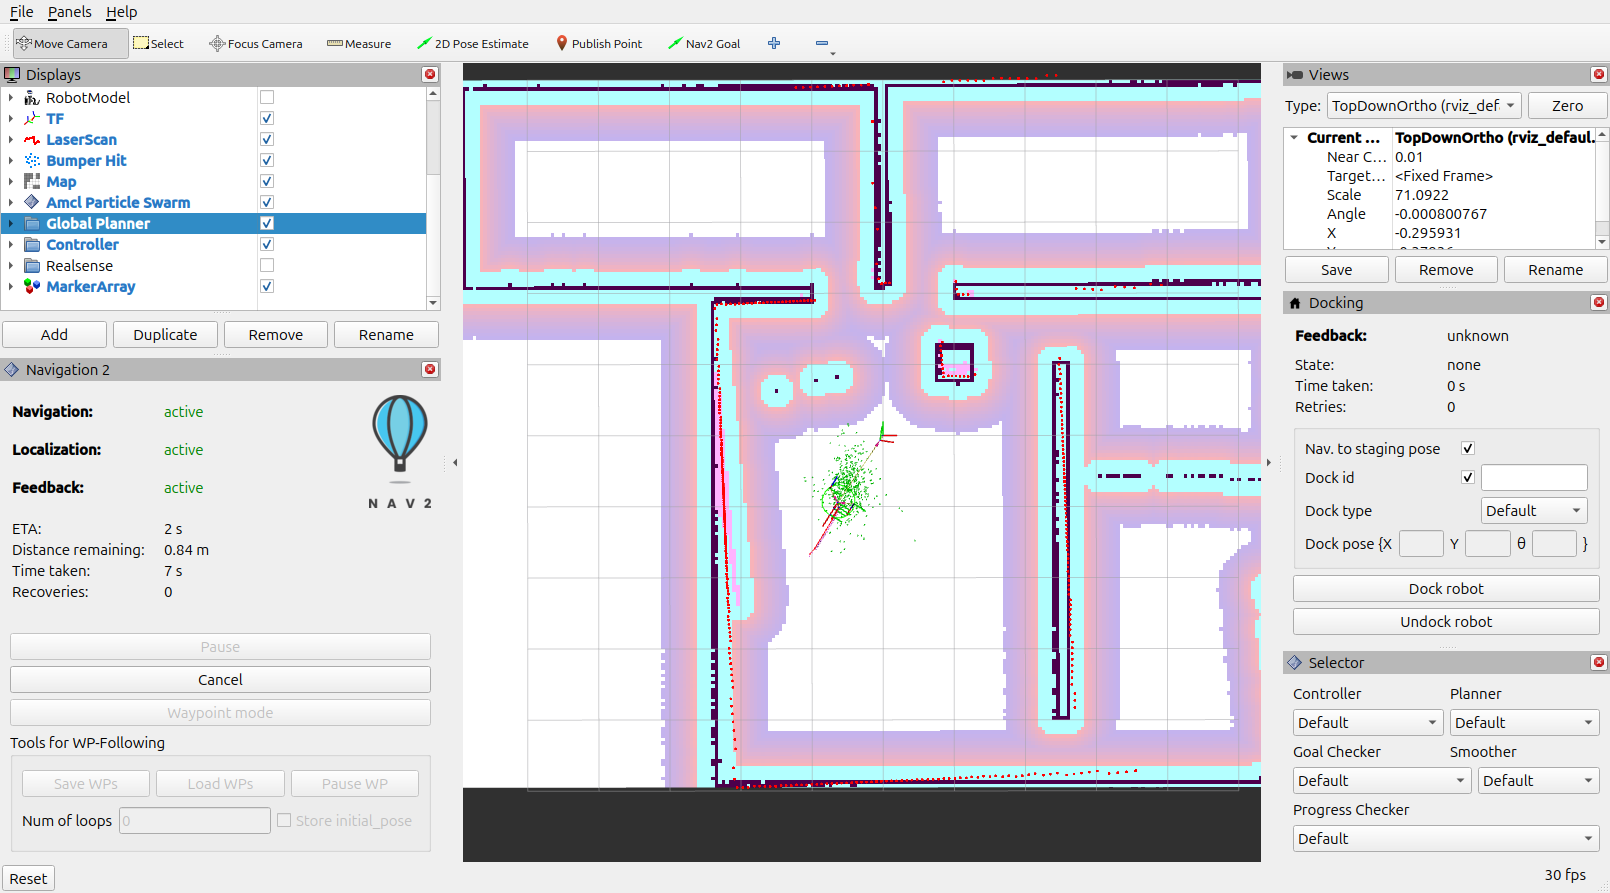Viewport: 1610px width, 893px height.
Task: Activate the Nav2 Goal tool
Action: [704, 44]
